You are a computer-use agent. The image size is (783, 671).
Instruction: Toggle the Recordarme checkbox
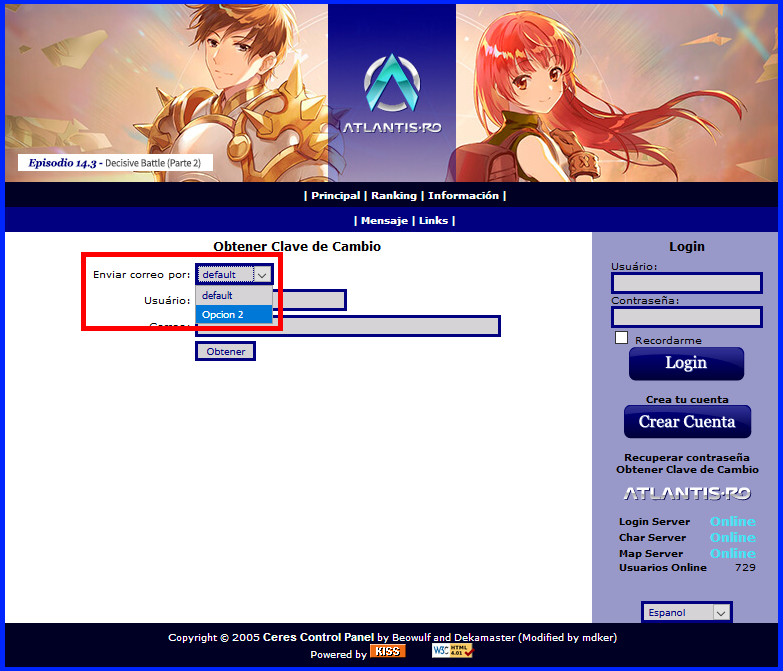tap(621, 338)
